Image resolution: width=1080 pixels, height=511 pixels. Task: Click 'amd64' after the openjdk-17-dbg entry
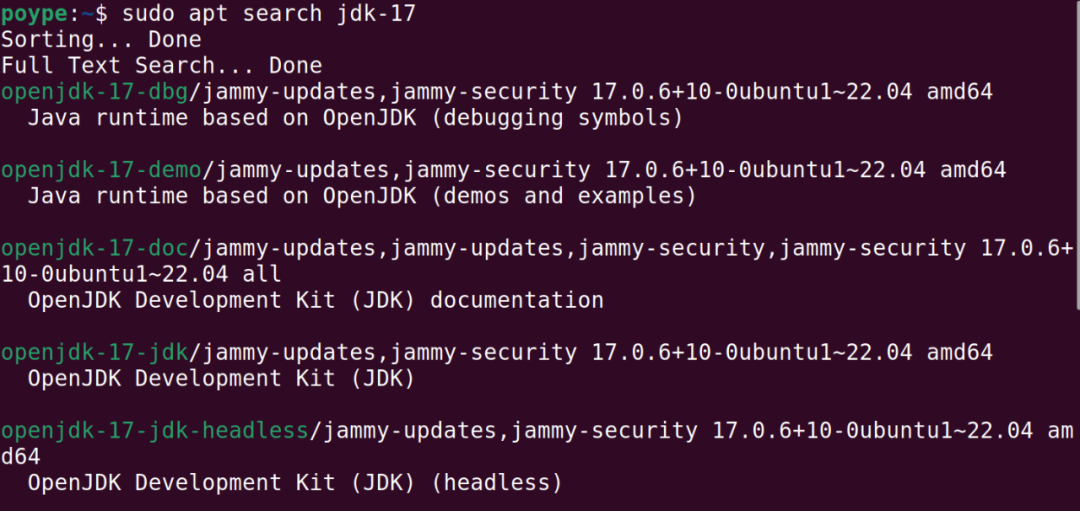pos(959,92)
